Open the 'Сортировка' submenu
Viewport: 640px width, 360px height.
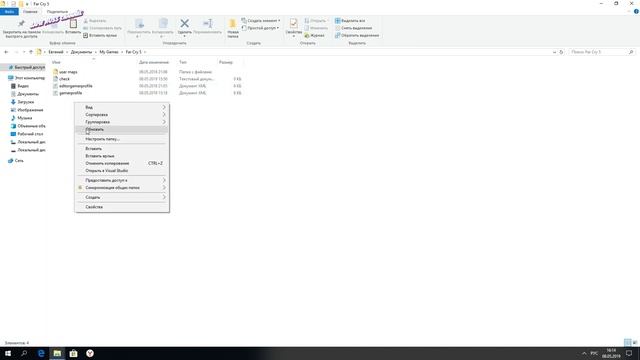pos(122,115)
